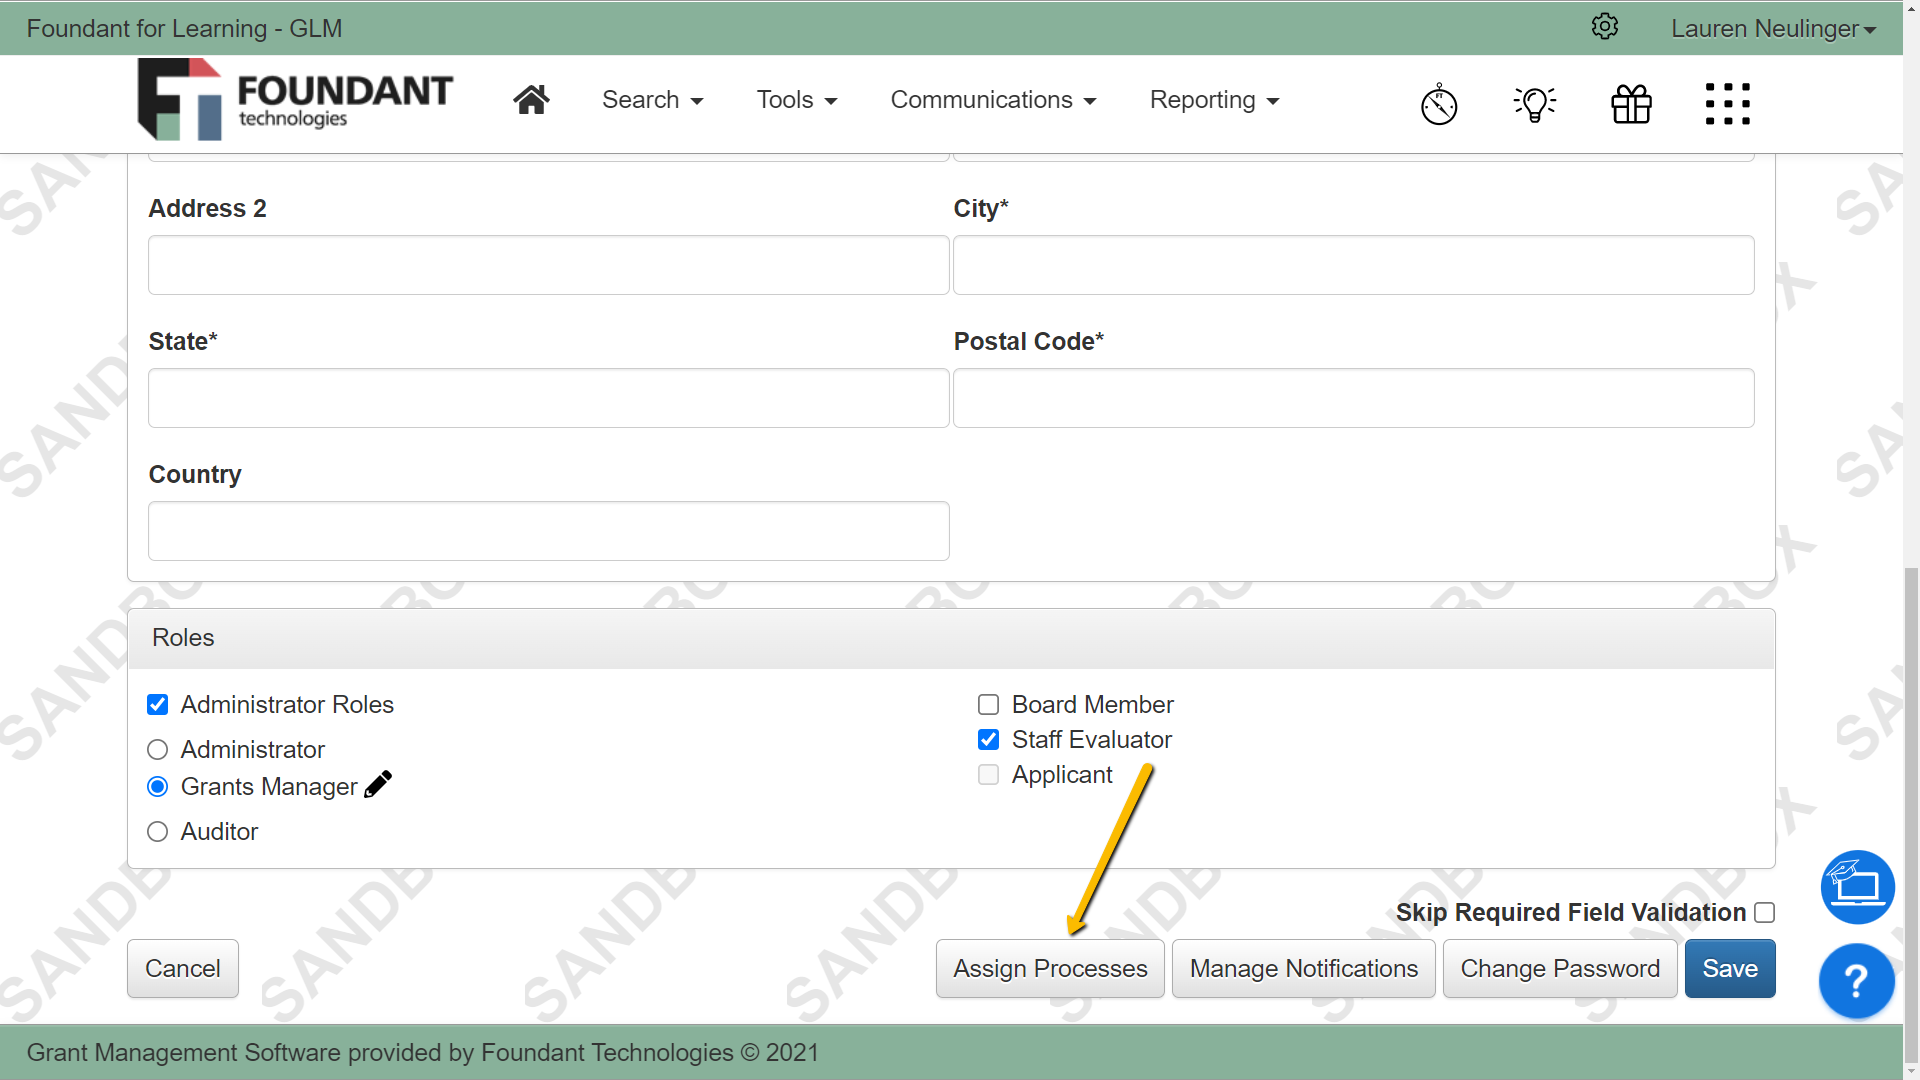Enable Skip Required Field Validation checkbox
This screenshot has height=1080, width=1920.
pyautogui.click(x=1764, y=913)
